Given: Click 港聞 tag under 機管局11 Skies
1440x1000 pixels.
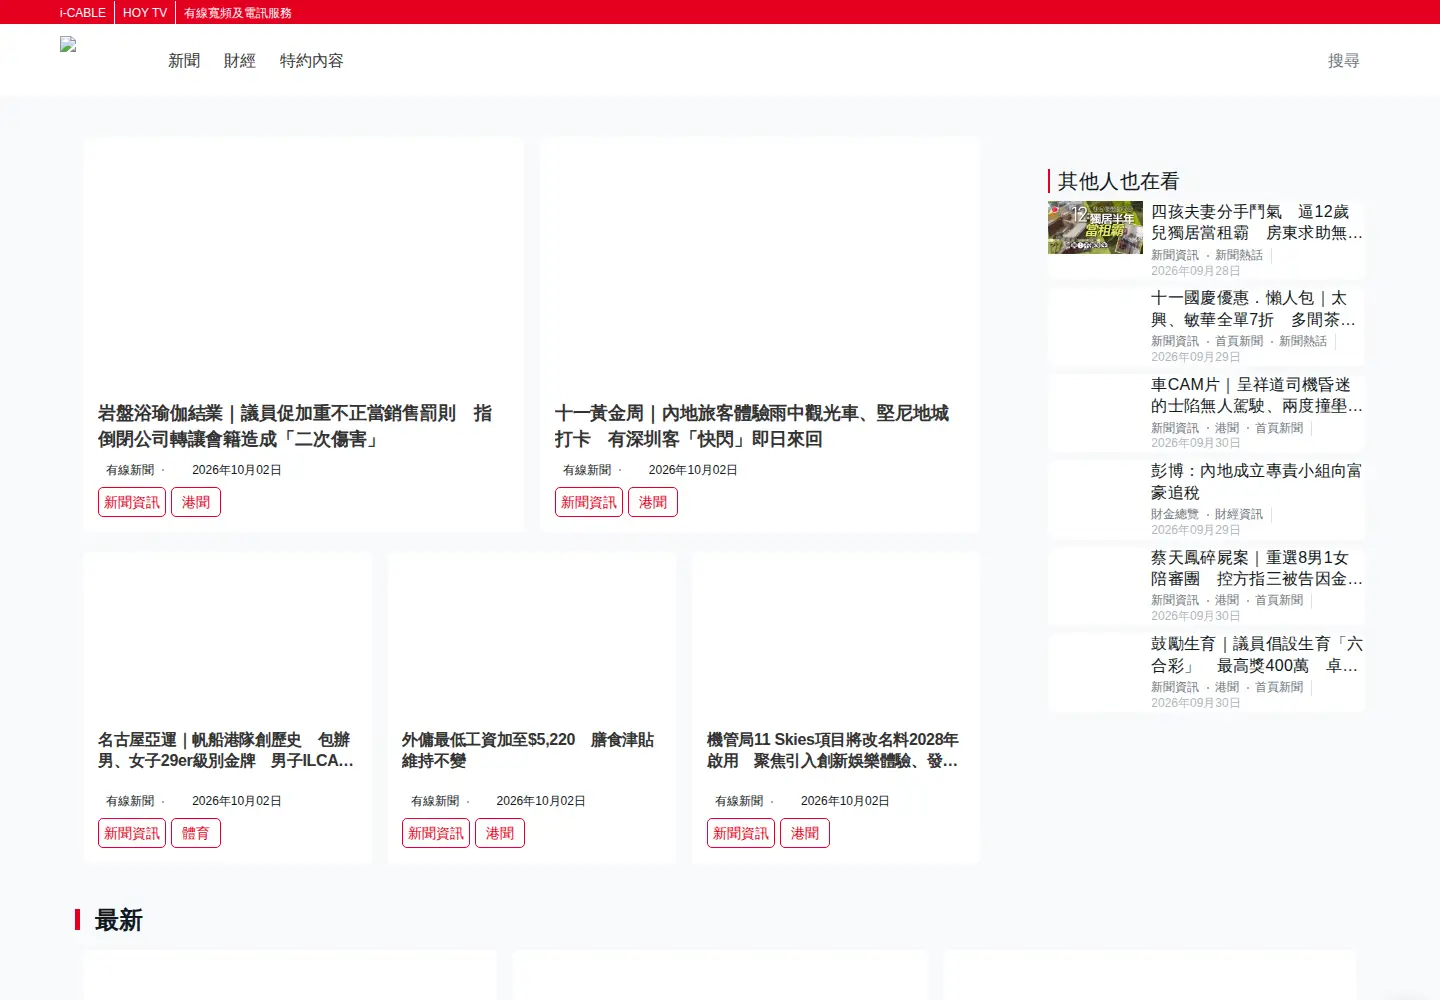Looking at the screenshot, I should pos(805,833).
